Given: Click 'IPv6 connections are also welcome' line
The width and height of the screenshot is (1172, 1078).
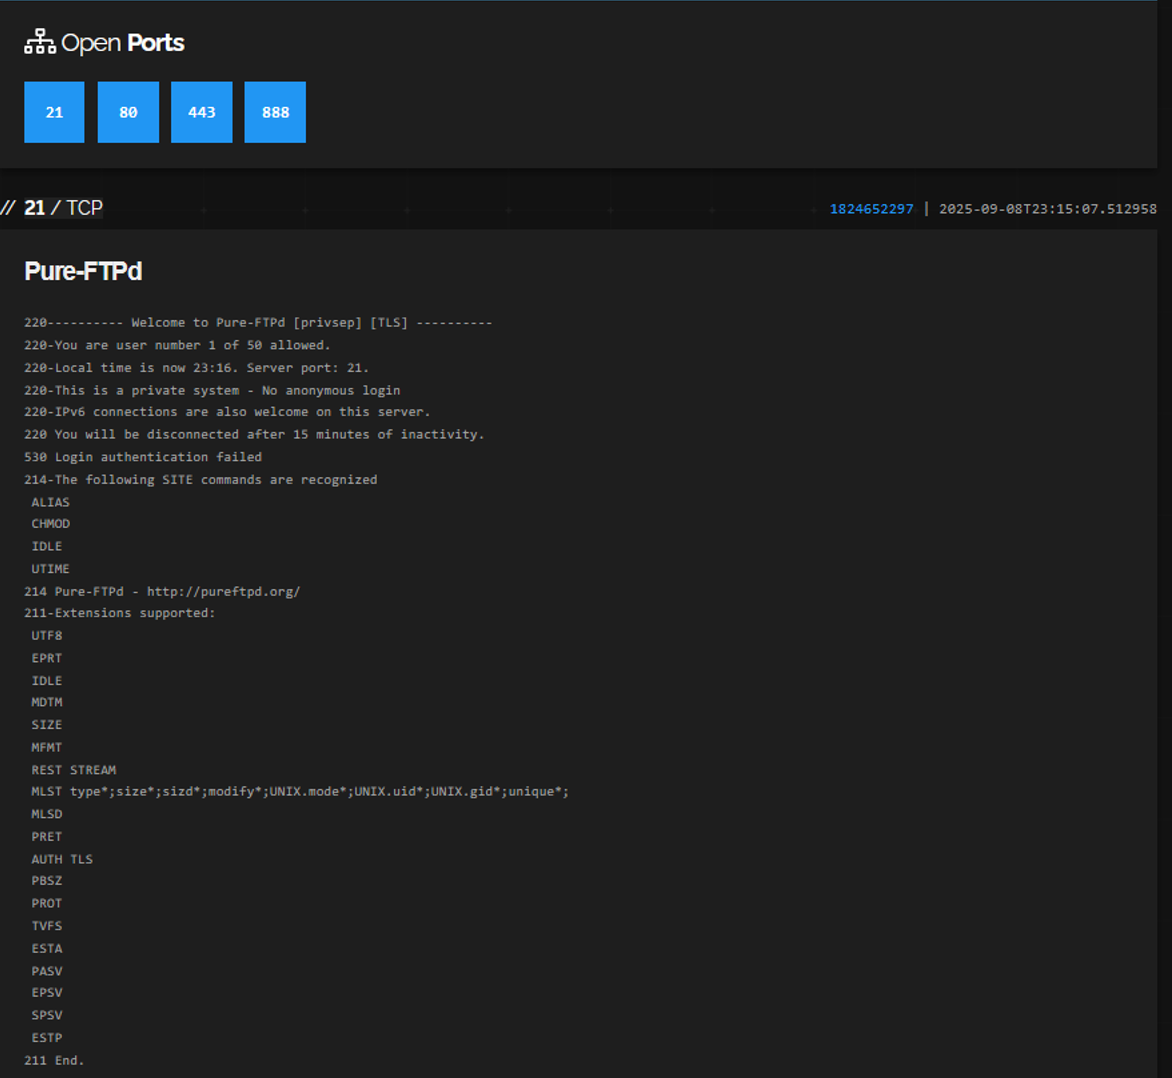Looking at the screenshot, I should click(227, 411).
